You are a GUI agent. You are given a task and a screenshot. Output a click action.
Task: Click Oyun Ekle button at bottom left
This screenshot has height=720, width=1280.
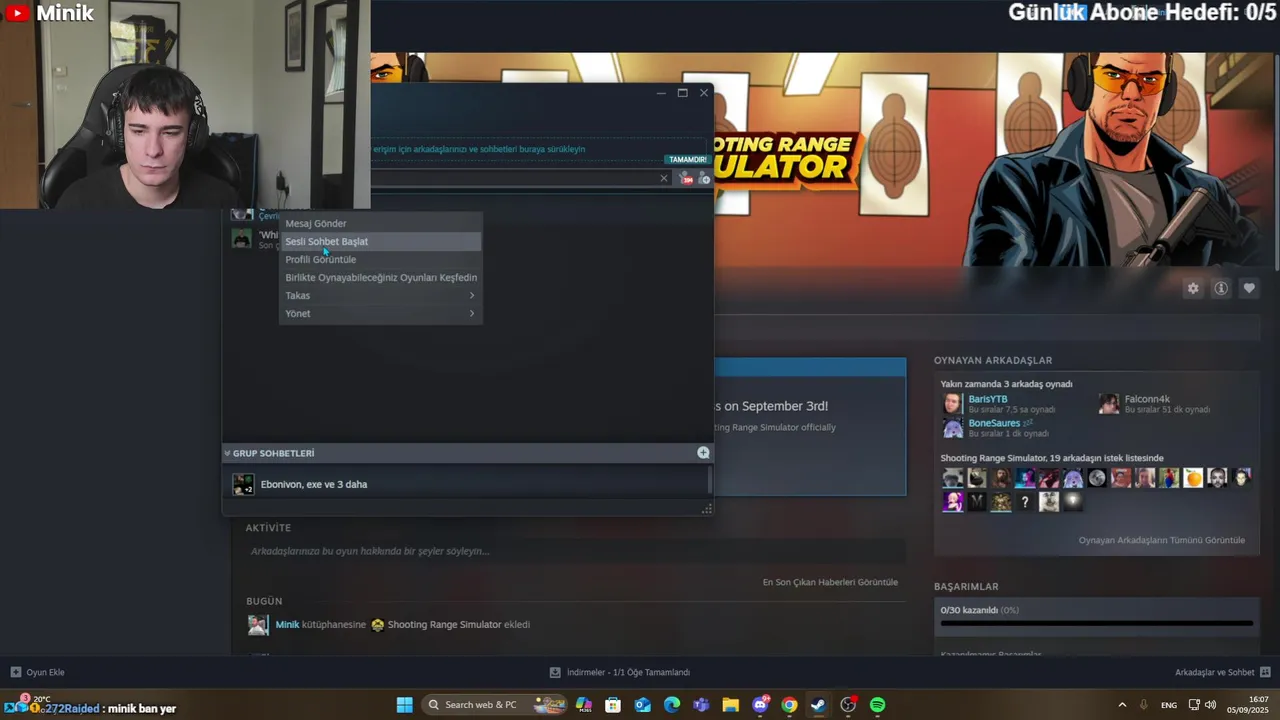point(38,672)
